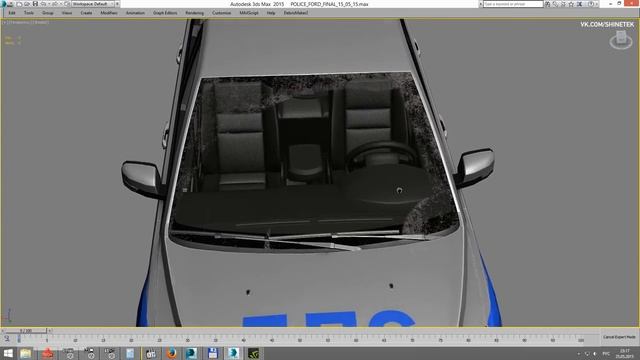Viewport: 640px width, 360px height.
Task: Click the favorites star icon in InfoCenter
Action: (x=571, y=4)
